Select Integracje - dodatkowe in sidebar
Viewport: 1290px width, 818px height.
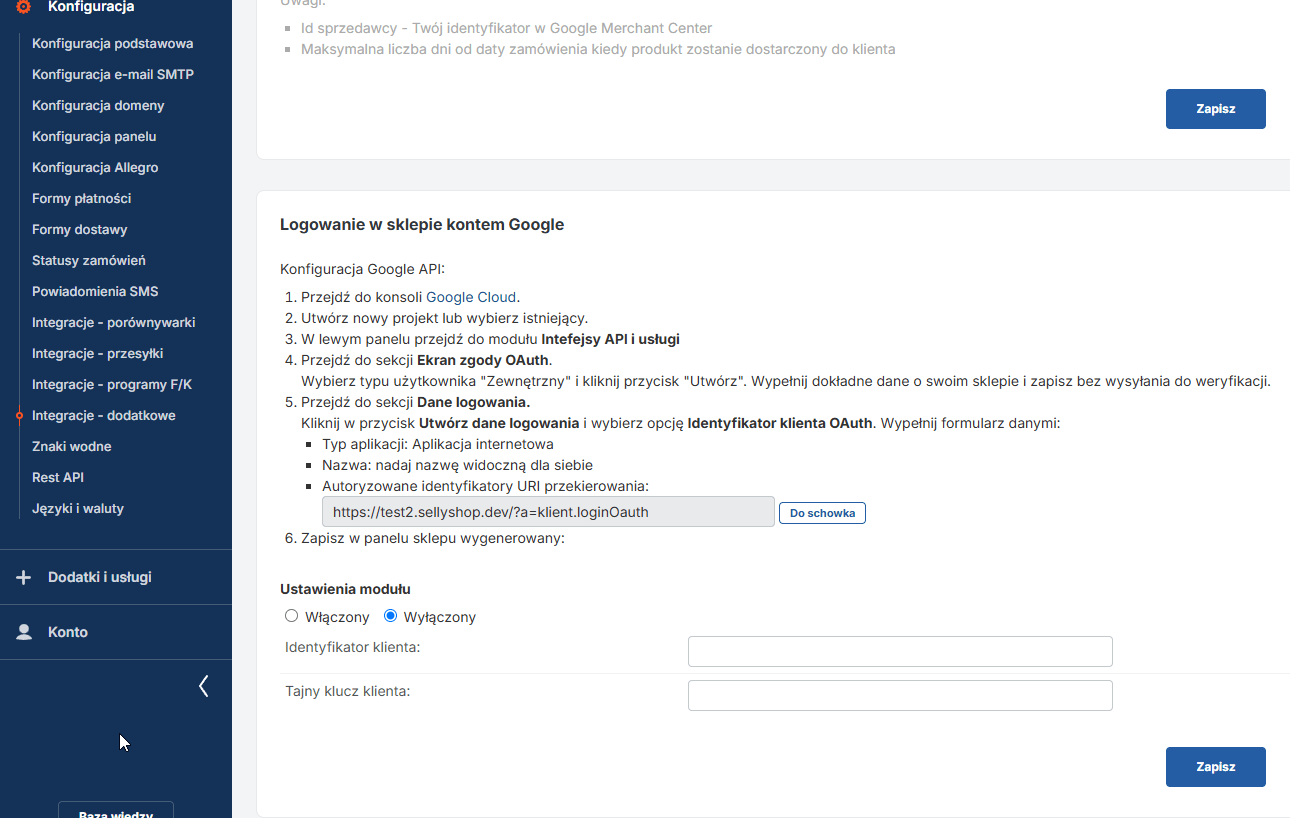[103, 416]
